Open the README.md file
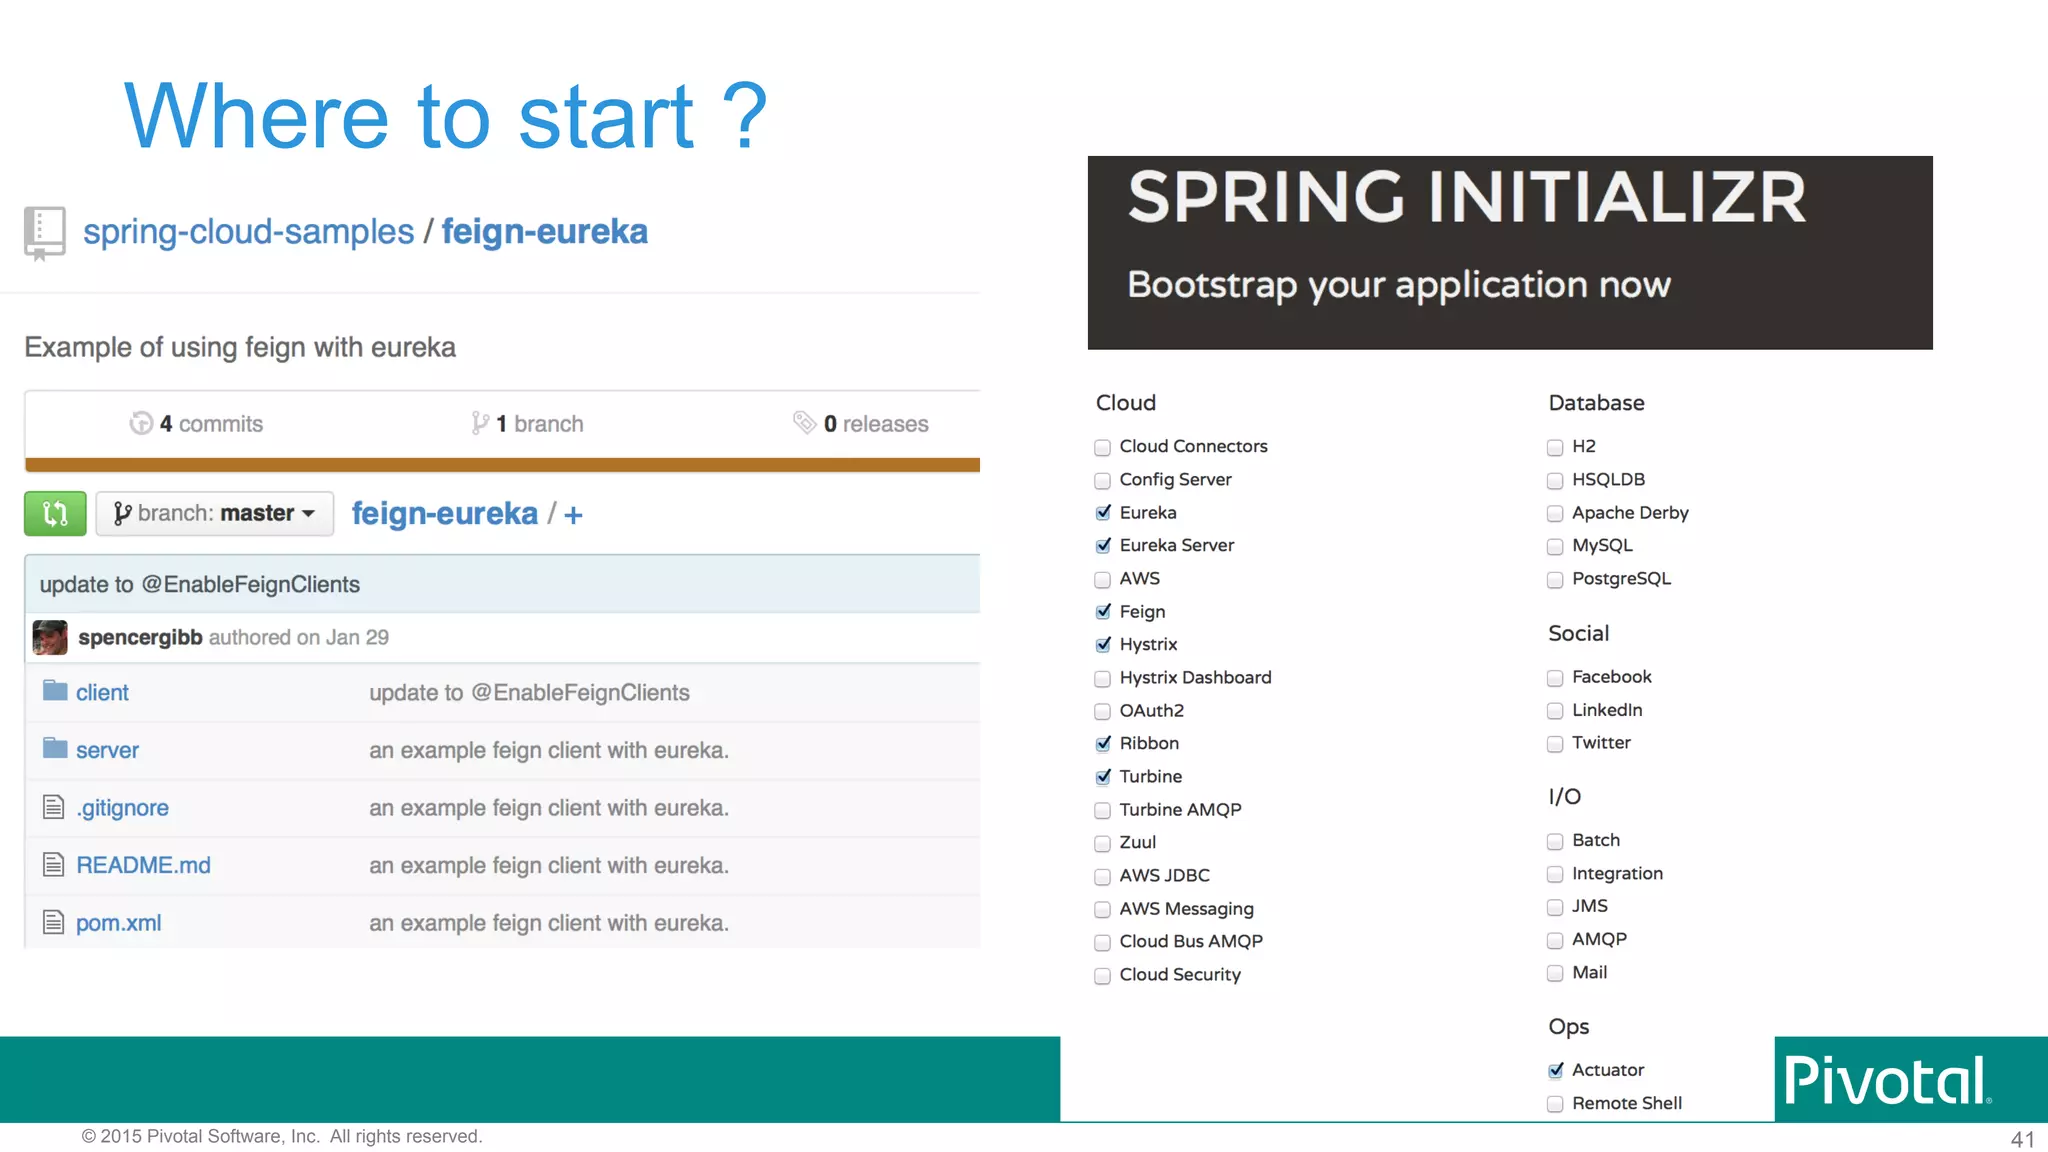Image resolution: width=2048 pixels, height=1152 pixels. tap(143, 865)
